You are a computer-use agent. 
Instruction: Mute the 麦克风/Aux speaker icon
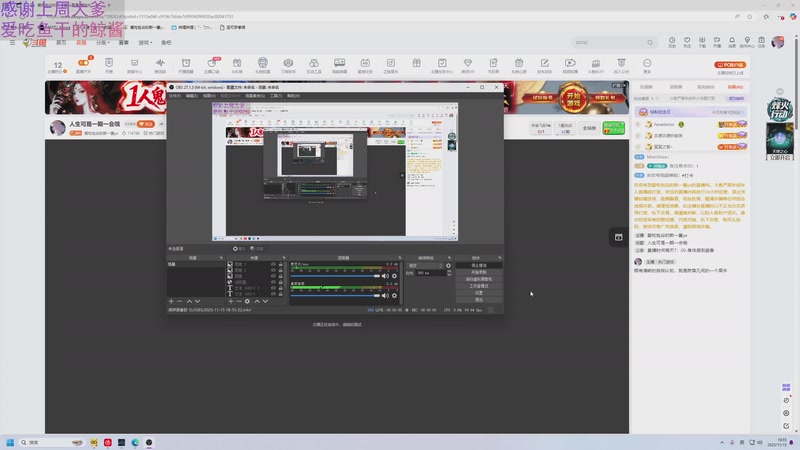click(385, 276)
